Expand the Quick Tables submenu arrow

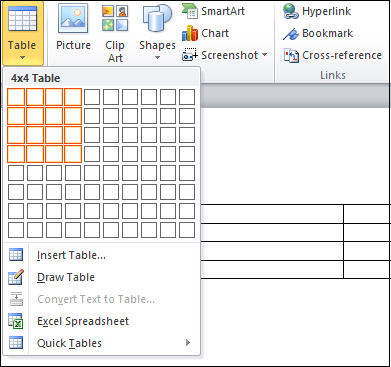188,343
